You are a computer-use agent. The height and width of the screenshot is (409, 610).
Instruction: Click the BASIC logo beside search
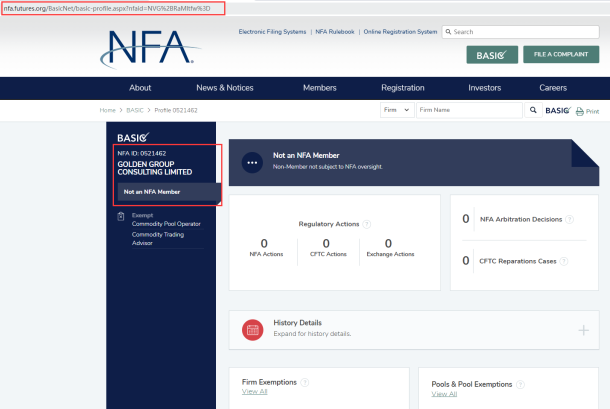(557, 110)
